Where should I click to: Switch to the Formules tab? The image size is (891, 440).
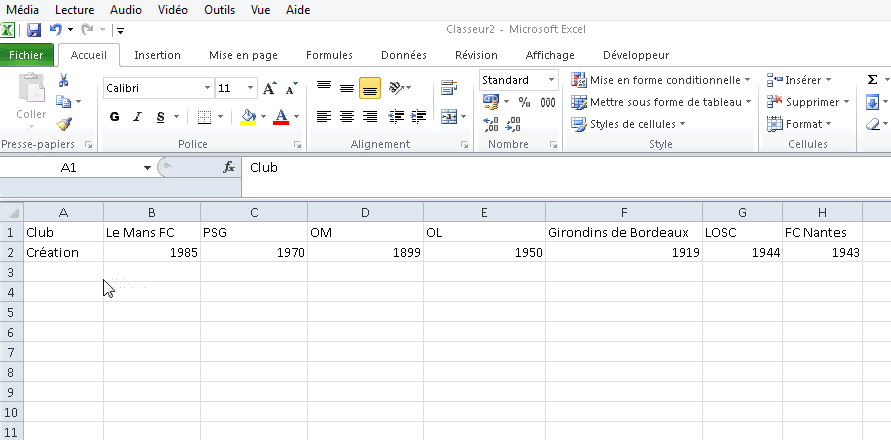[329, 55]
